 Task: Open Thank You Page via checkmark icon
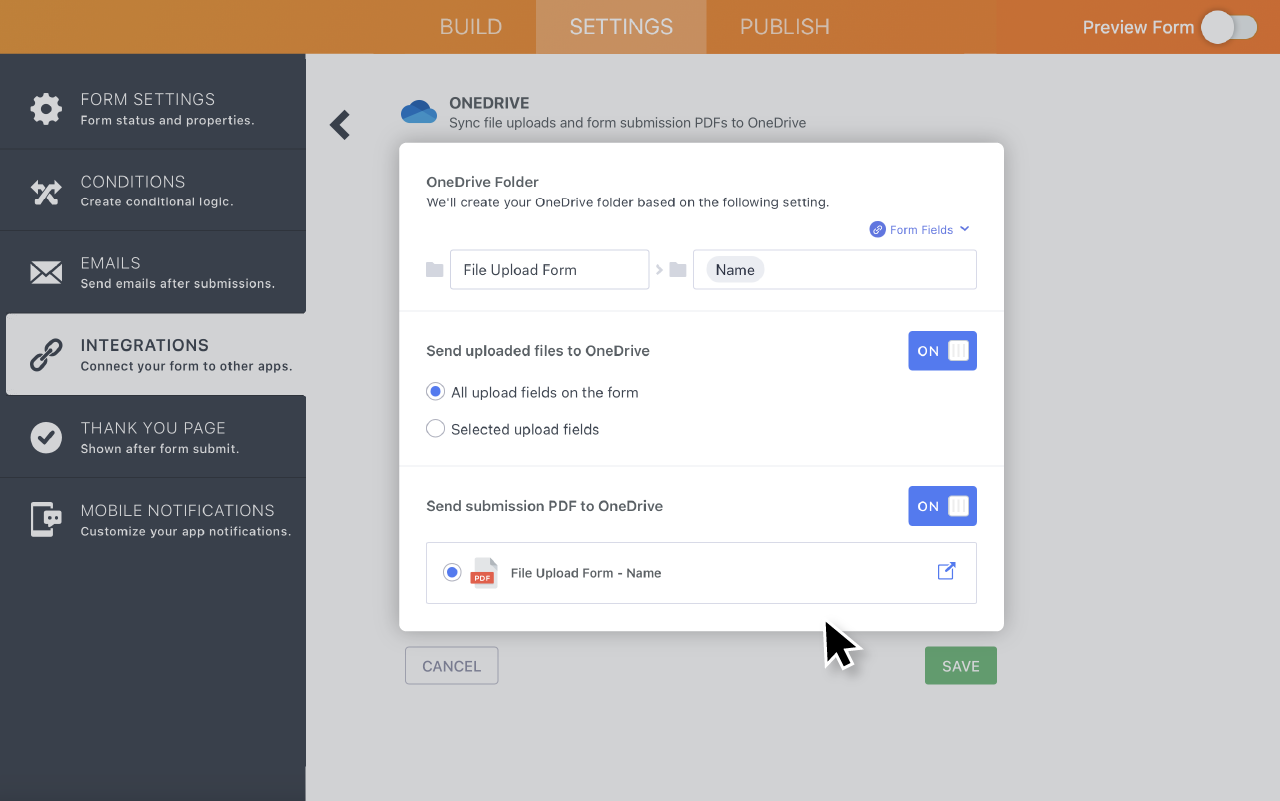click(x=46, y=436)
